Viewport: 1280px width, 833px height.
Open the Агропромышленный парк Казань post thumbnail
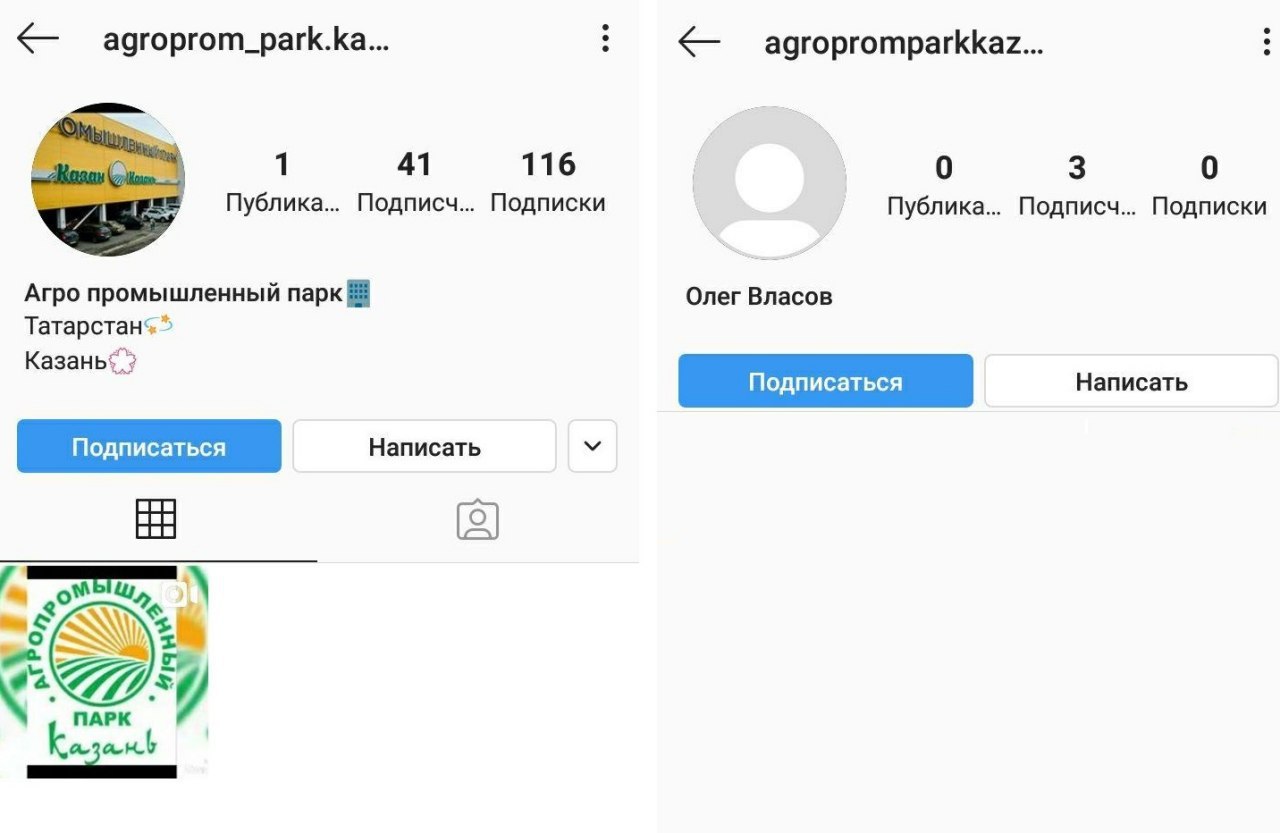[104, 672]
